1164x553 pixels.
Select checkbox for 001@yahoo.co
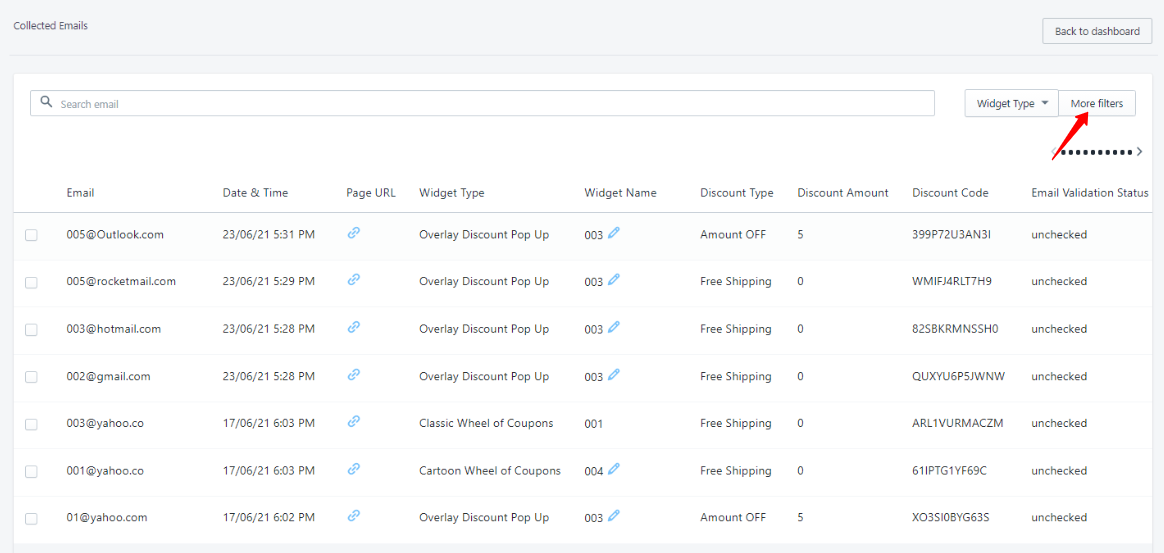(31, 471)
